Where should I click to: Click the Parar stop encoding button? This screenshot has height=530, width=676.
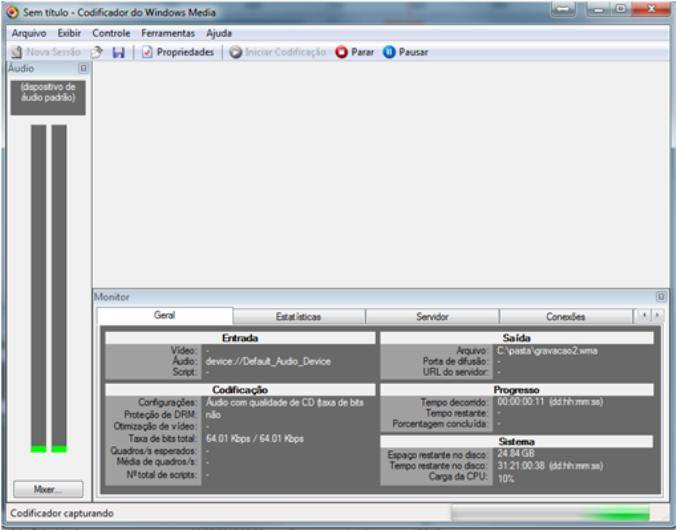click(354, 52)
